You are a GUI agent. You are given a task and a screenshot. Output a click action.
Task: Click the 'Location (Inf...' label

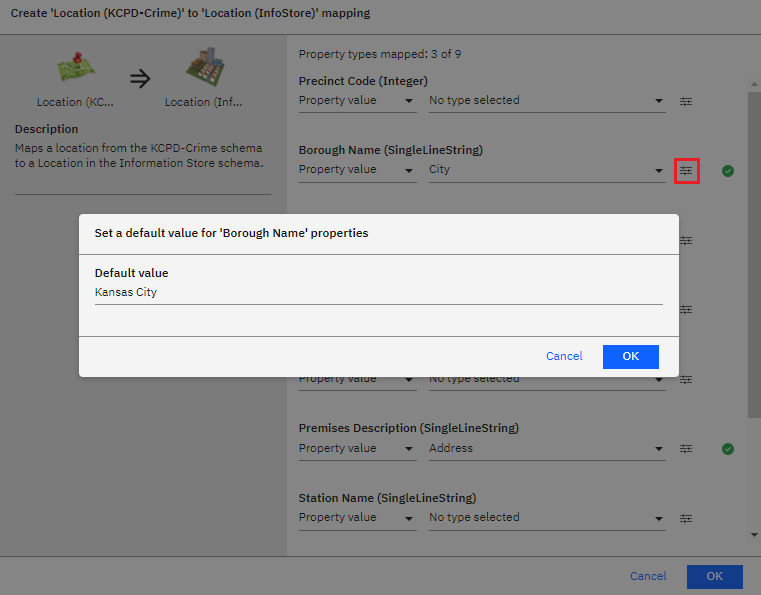click(x=203, y=102)
